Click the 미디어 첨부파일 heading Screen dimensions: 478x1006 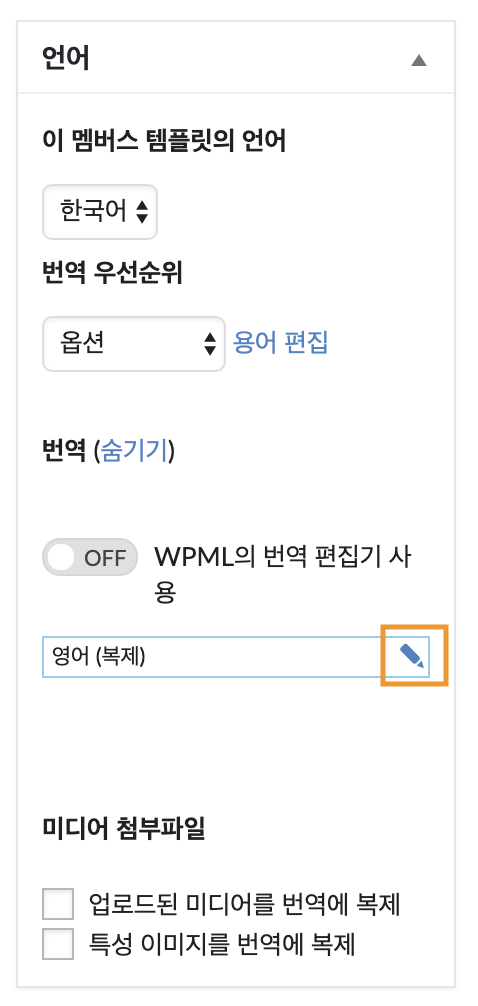coord(124,829)
